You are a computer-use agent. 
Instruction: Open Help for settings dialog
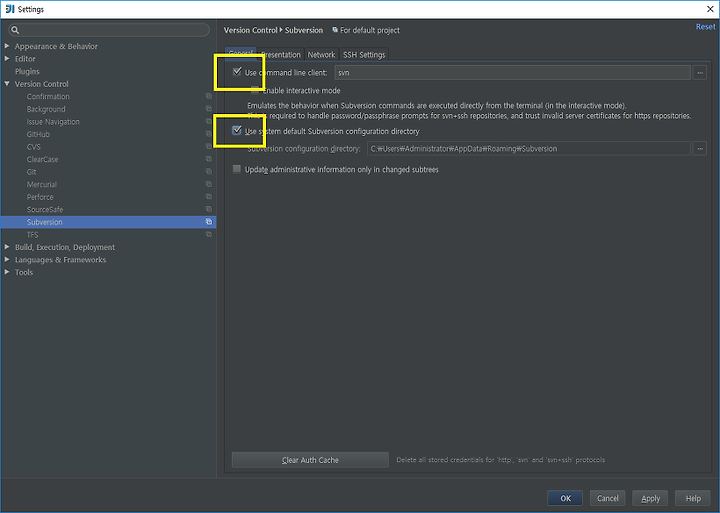693,498
